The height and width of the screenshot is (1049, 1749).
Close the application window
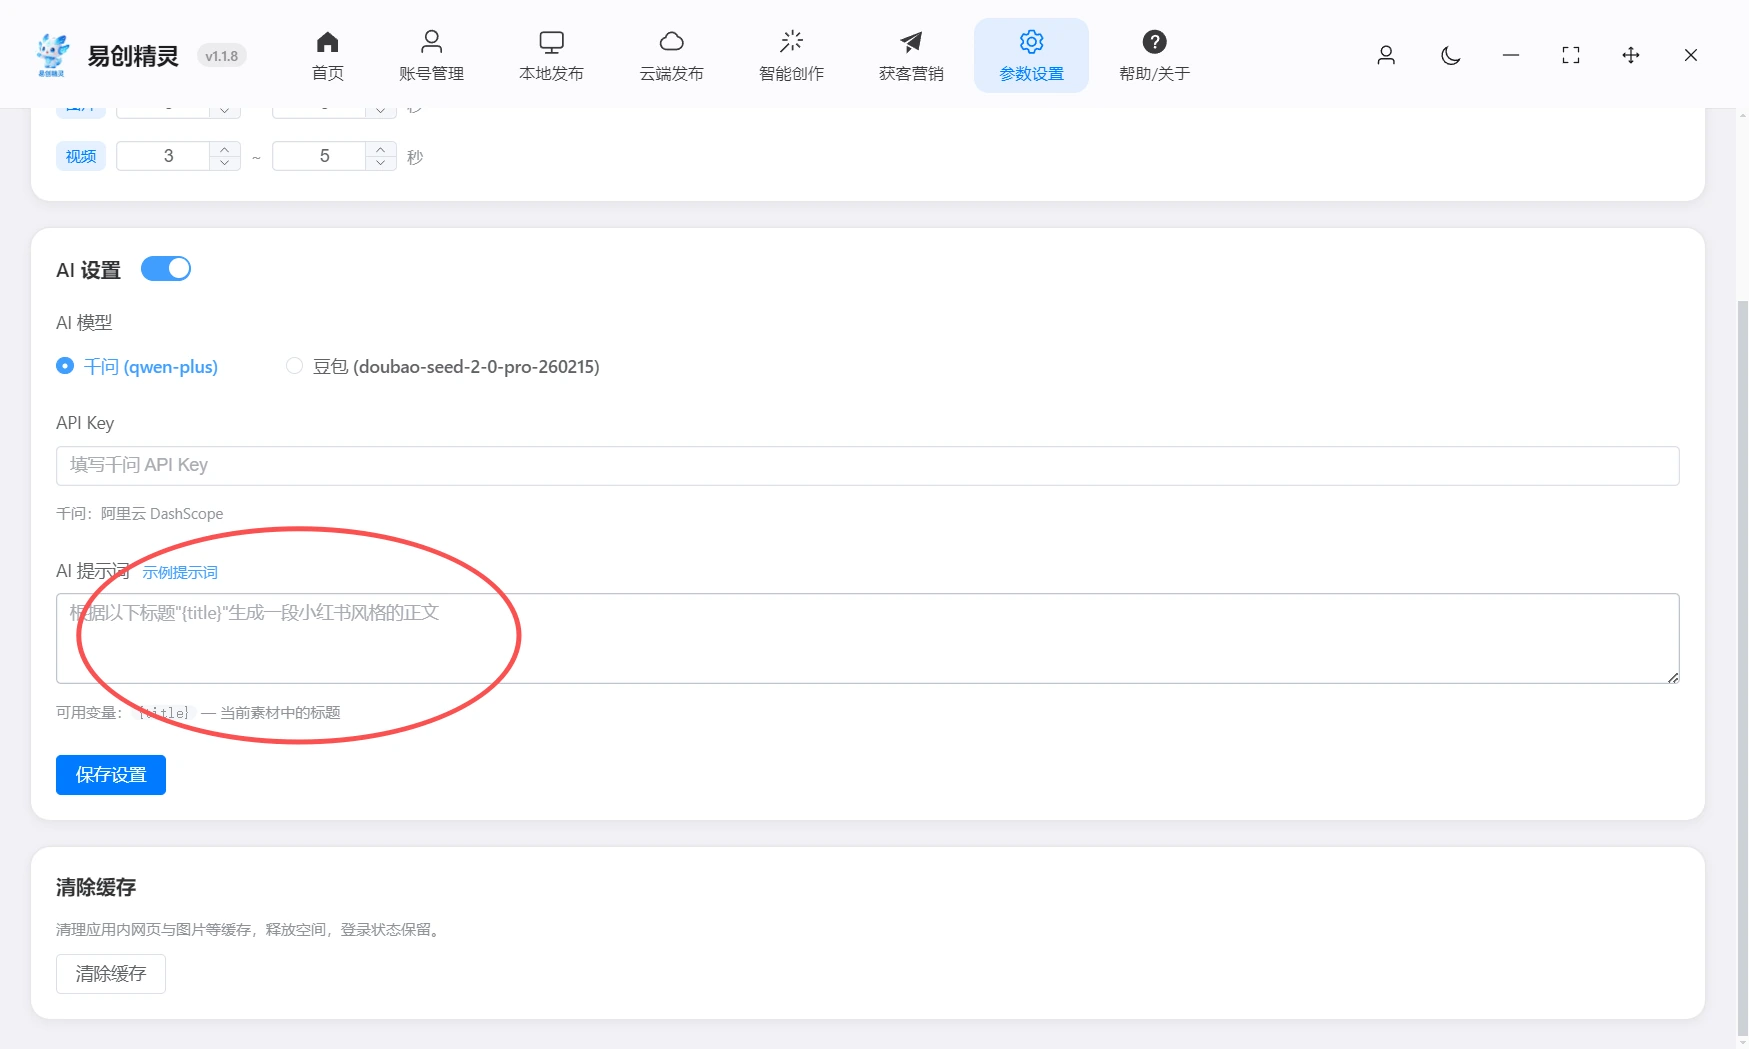1691,55
